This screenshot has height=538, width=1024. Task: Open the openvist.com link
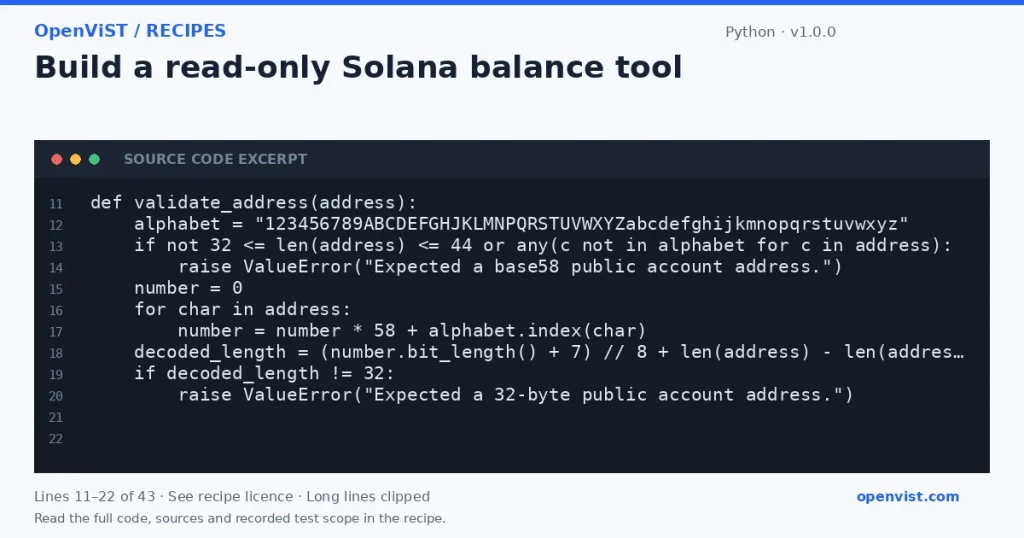click(908, 497)
